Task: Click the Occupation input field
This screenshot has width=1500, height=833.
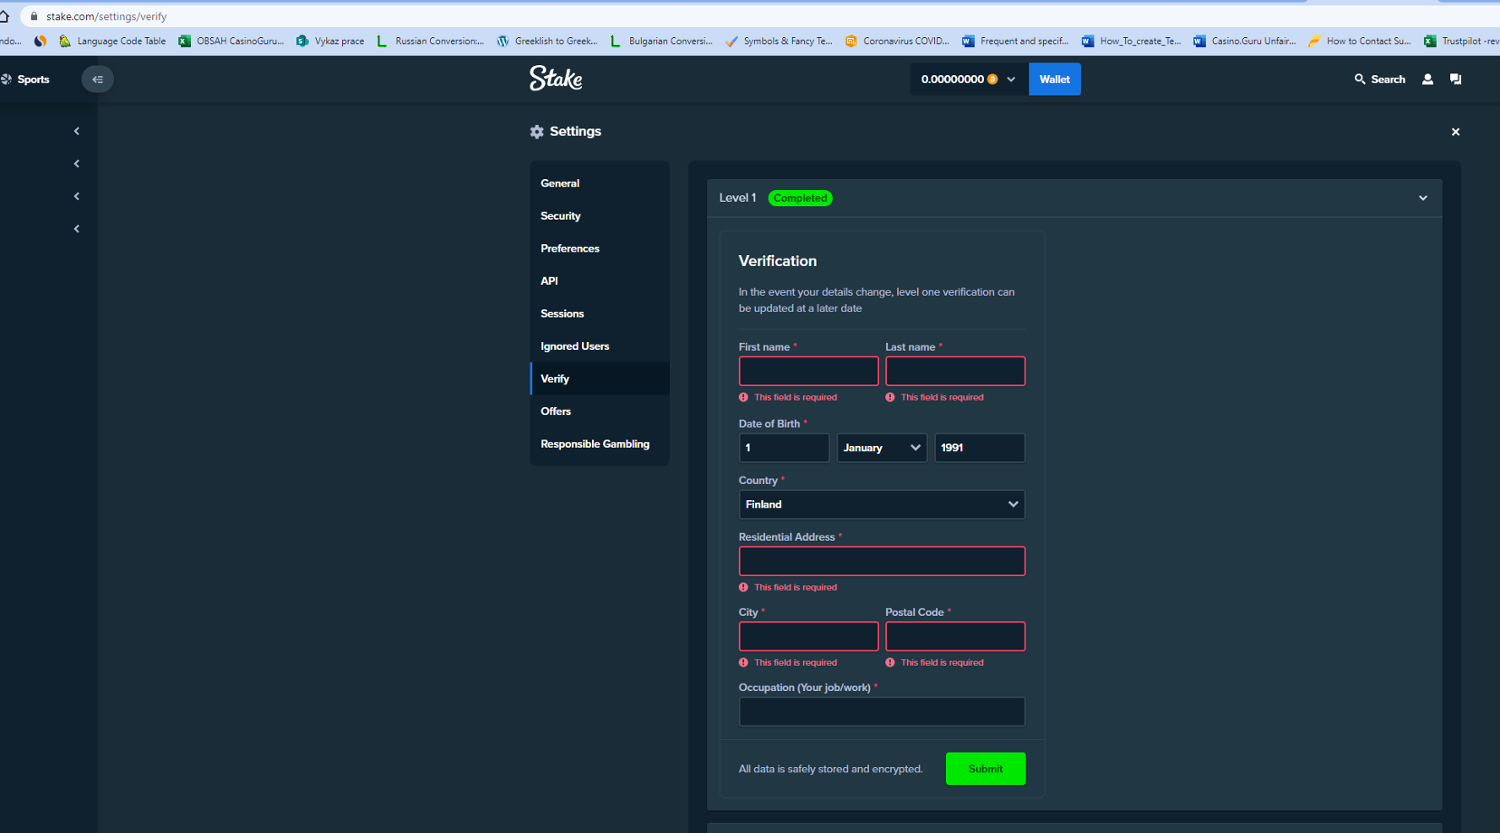Action: pyautogui.click(x=881, y=712)
